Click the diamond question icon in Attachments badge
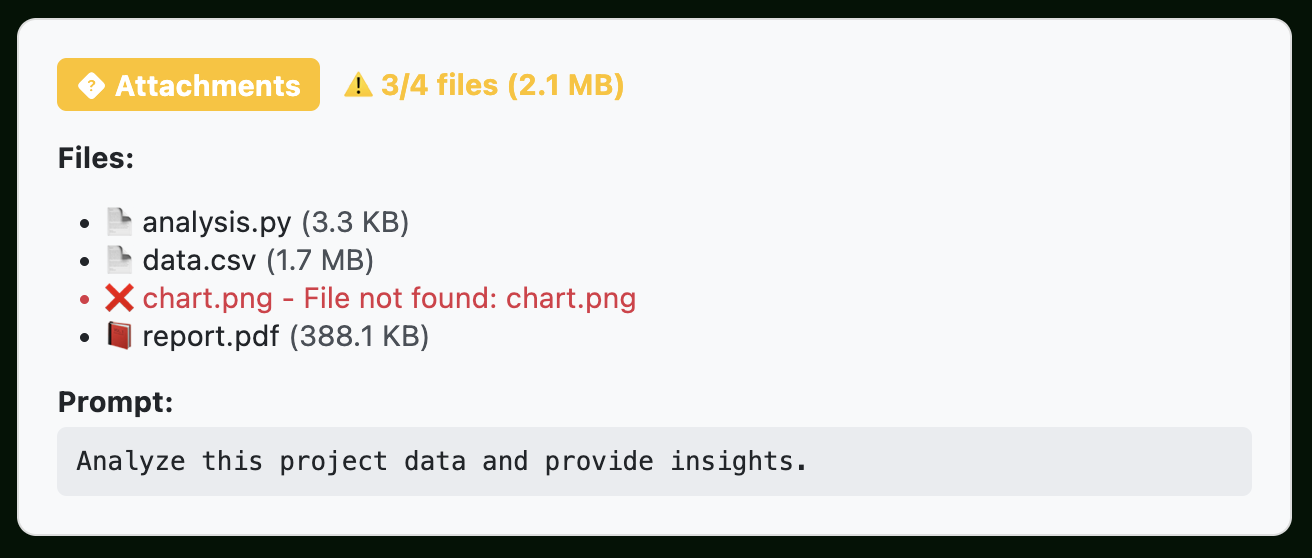This screenshot has height=558, width=1312. pos(91,86)
